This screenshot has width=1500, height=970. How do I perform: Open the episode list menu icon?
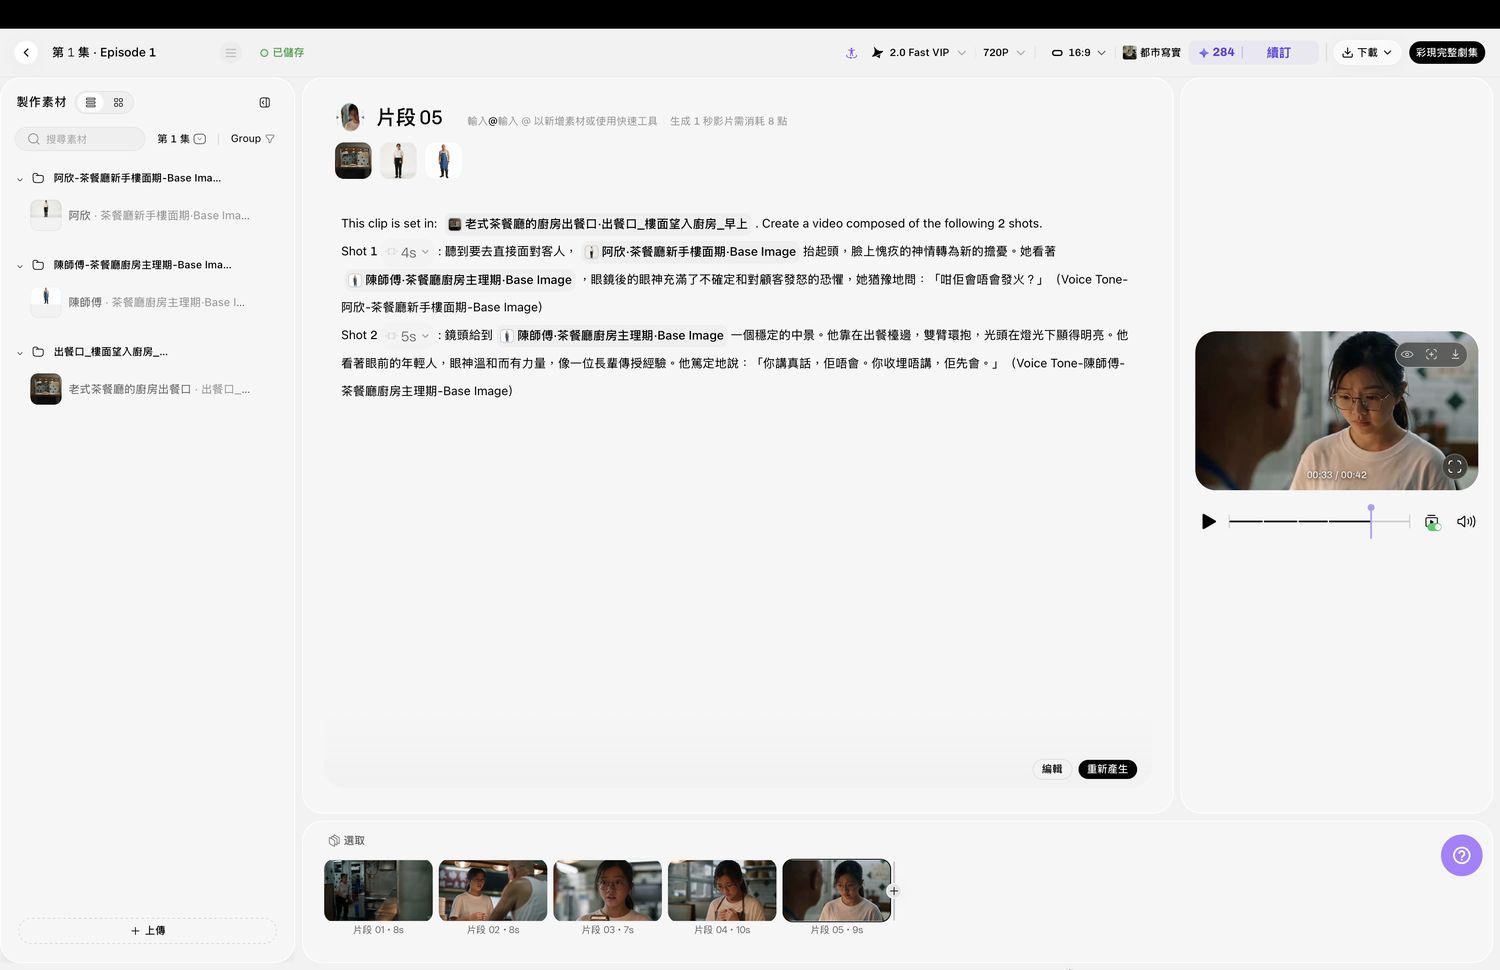tap(231, 53)
